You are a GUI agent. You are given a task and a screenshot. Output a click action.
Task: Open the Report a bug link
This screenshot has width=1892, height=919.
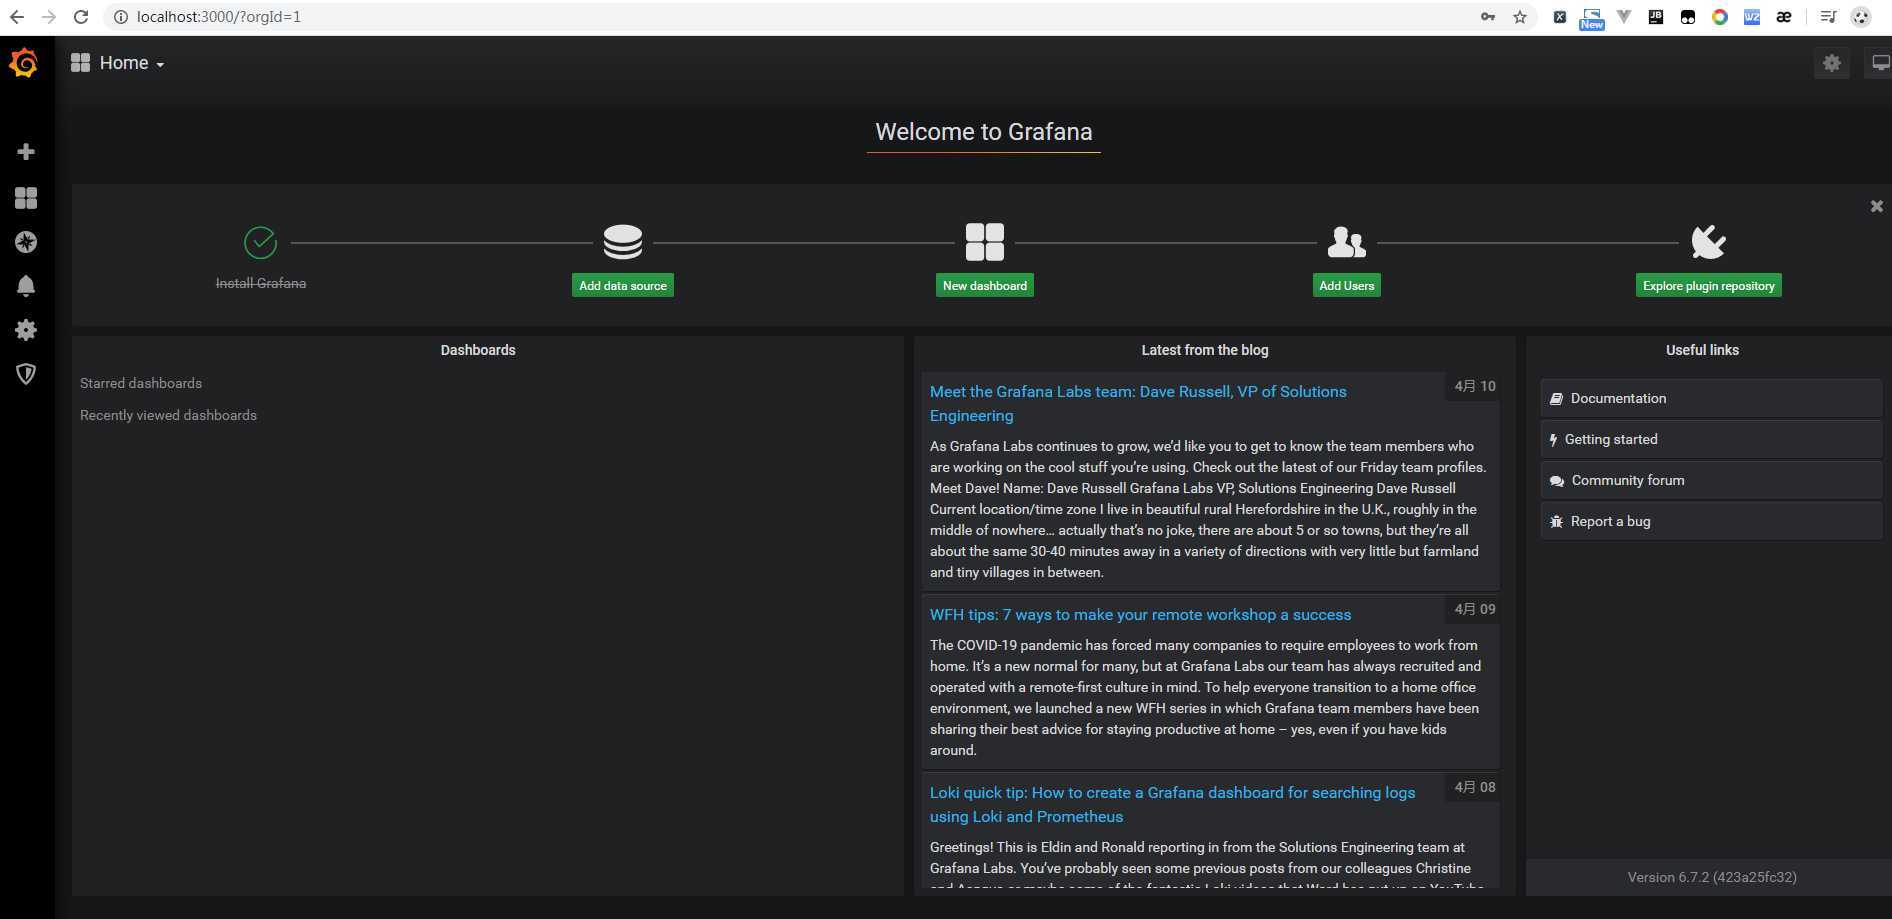click(1711, 521)
